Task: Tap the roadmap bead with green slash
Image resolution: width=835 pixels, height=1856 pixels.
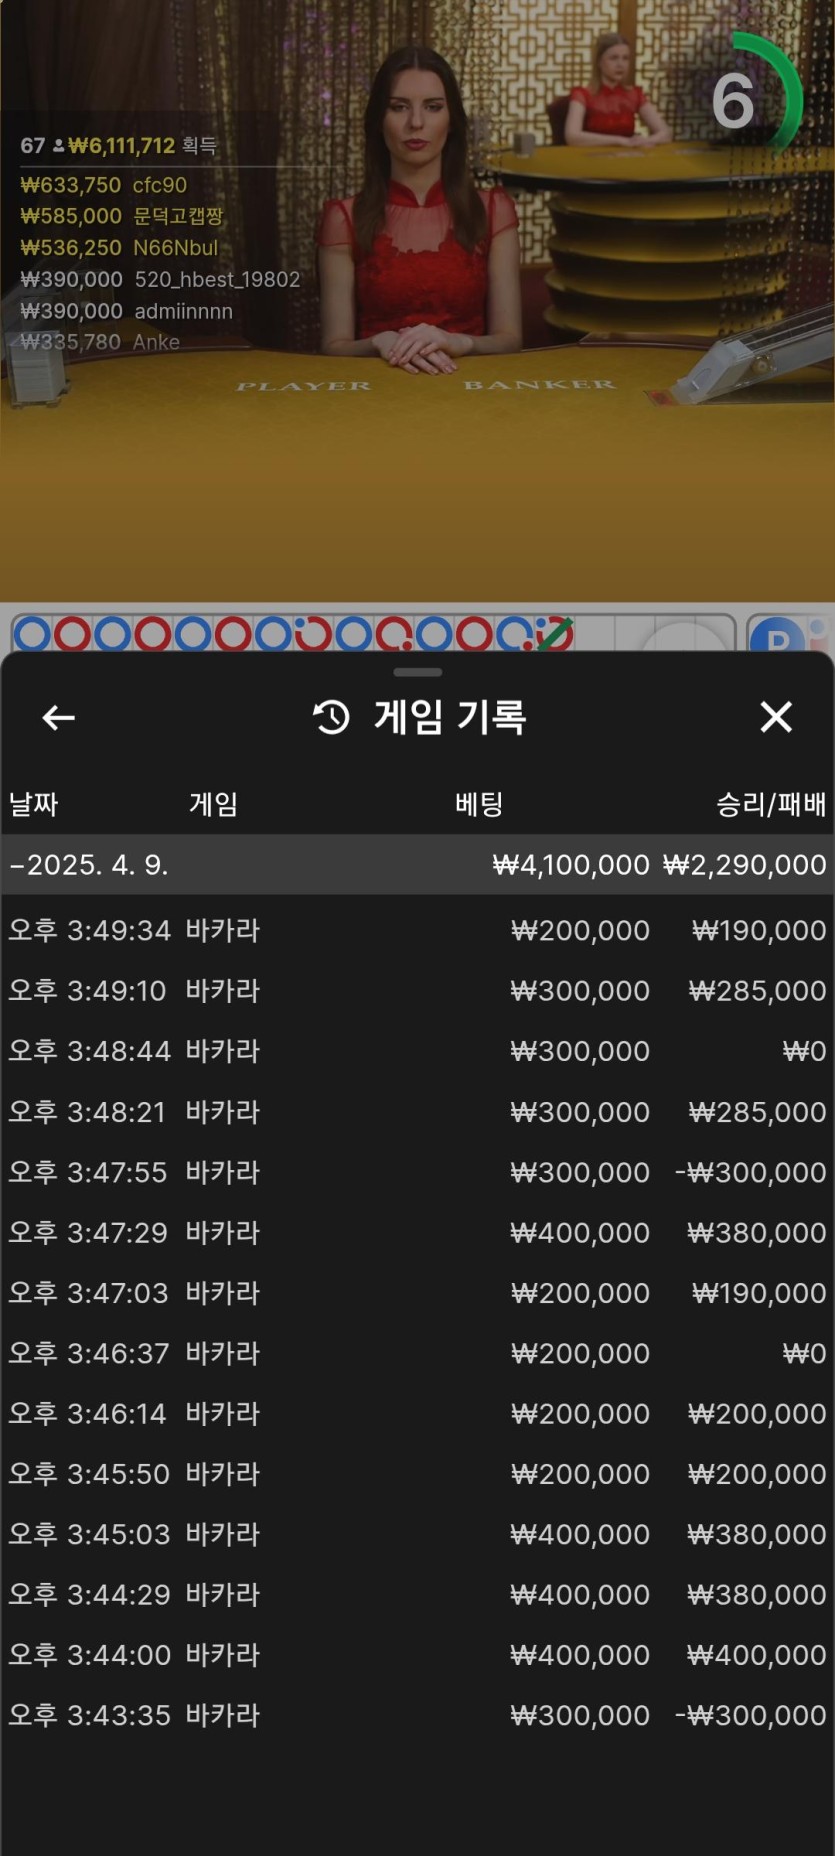Action: tap(554, 634)
